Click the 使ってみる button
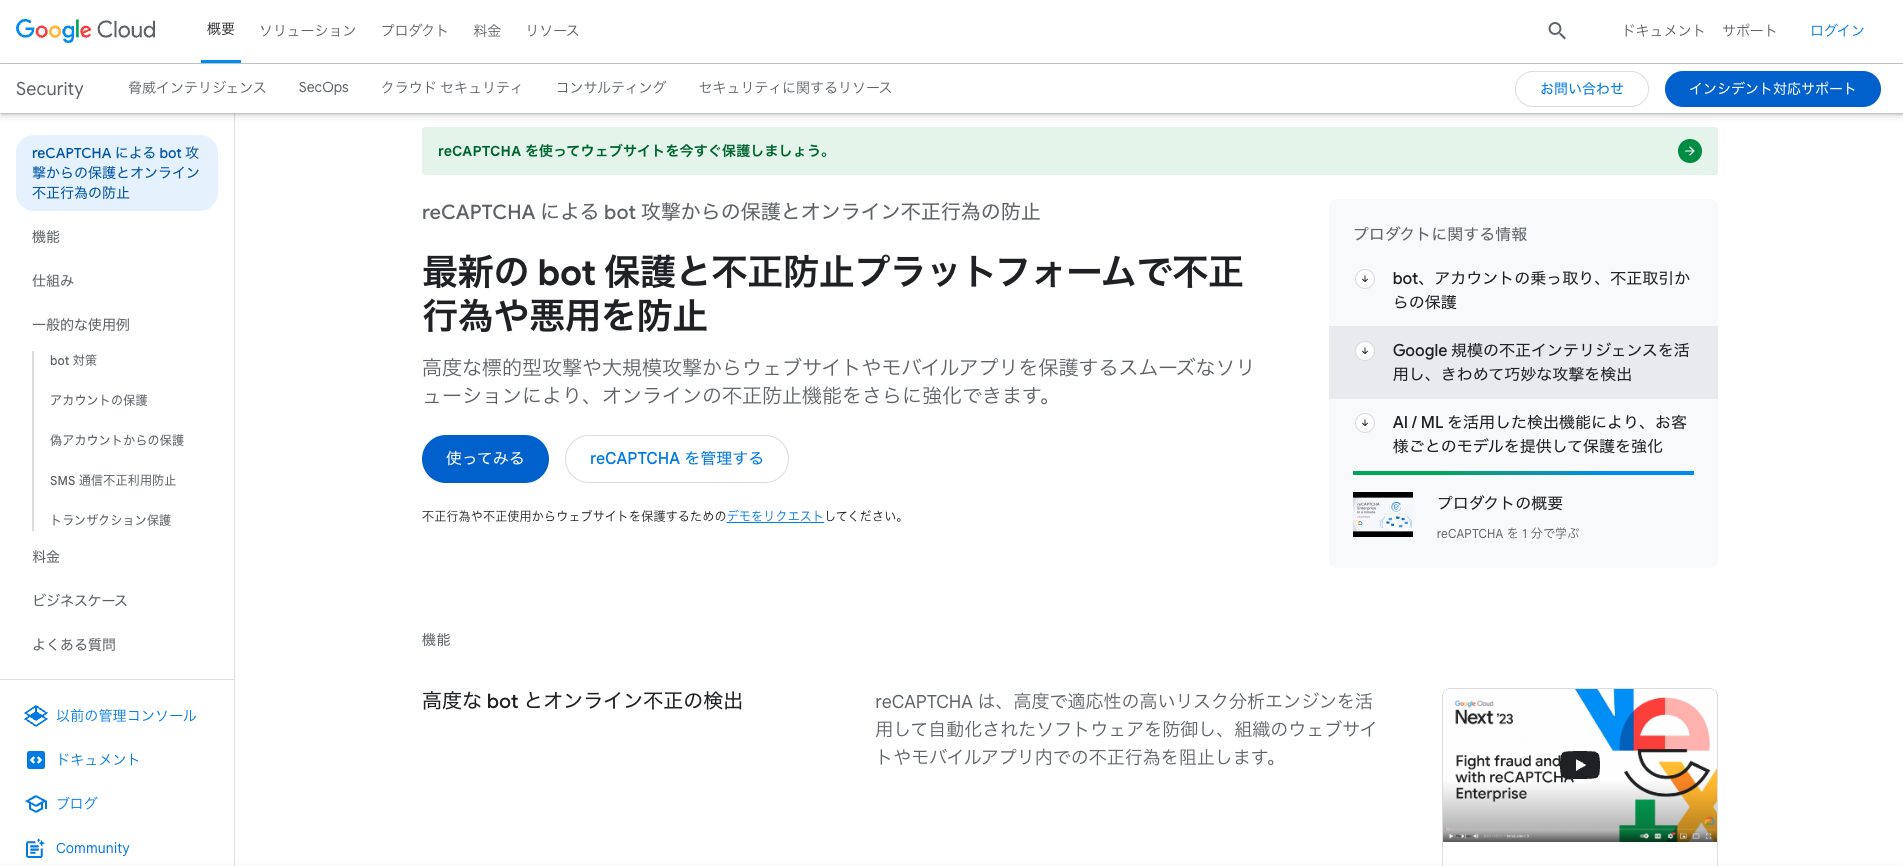This screenshot has height=866, width=1903. pos(485,459)
